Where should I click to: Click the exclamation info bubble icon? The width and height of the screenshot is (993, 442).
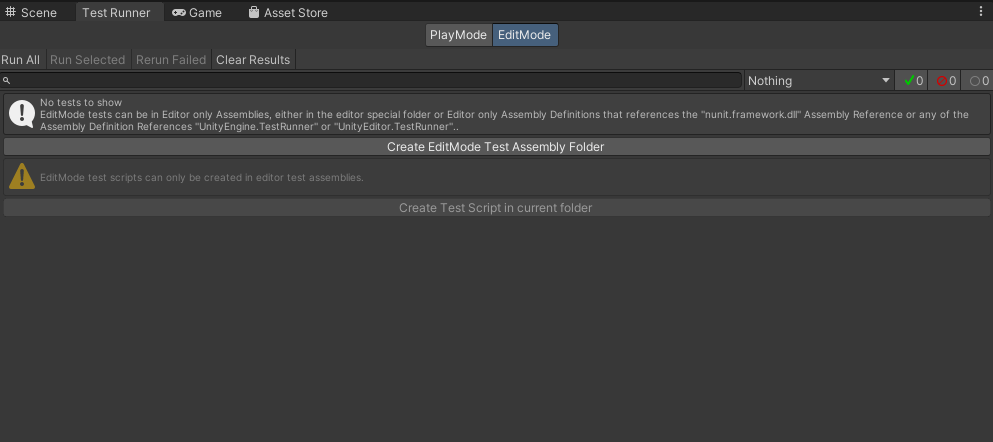tap(22, 114)
